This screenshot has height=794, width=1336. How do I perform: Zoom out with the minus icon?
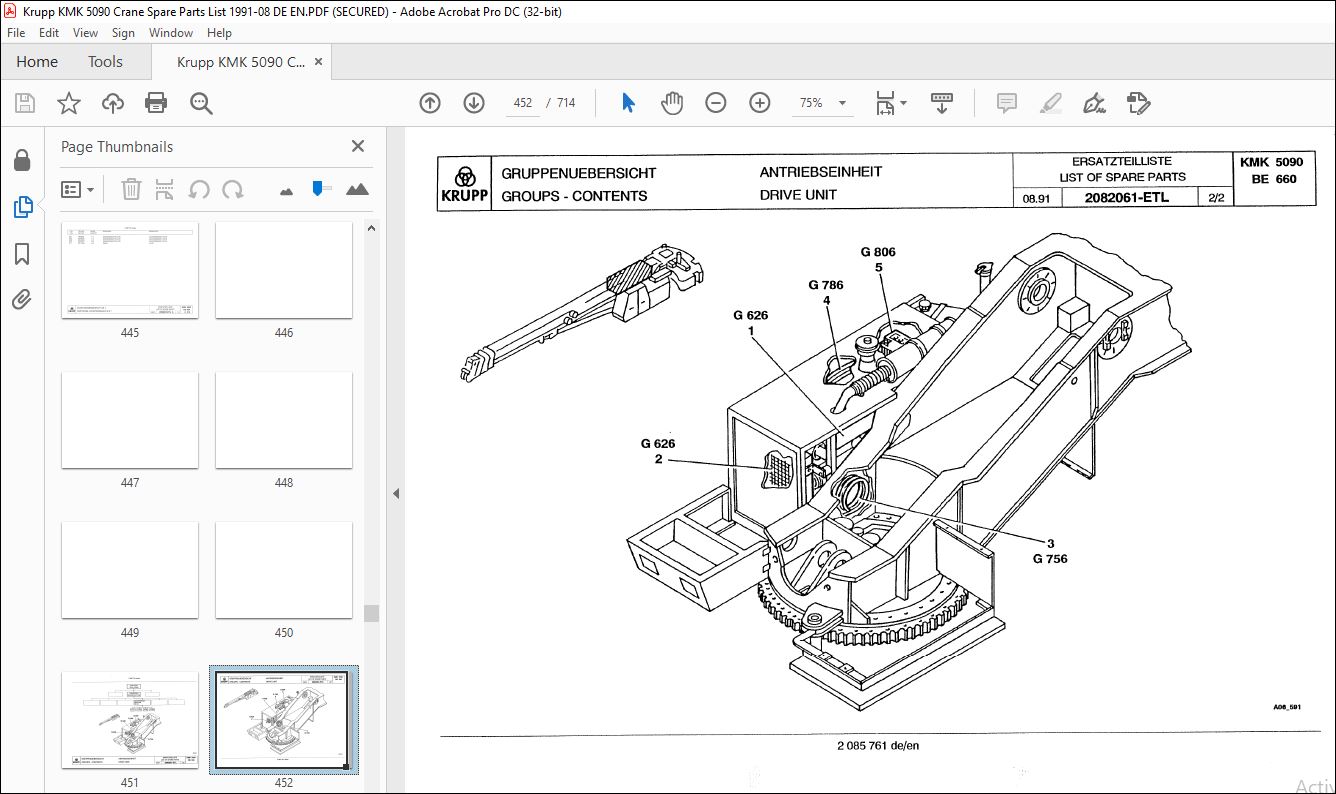pyautogui.click(x=716, y=102)
